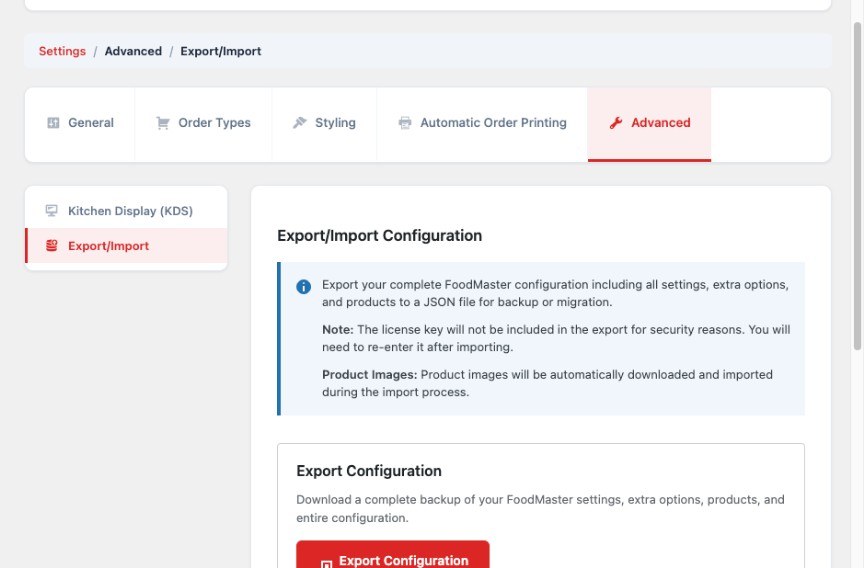Click the shopping cart icon for Order Types

[163, 123]
